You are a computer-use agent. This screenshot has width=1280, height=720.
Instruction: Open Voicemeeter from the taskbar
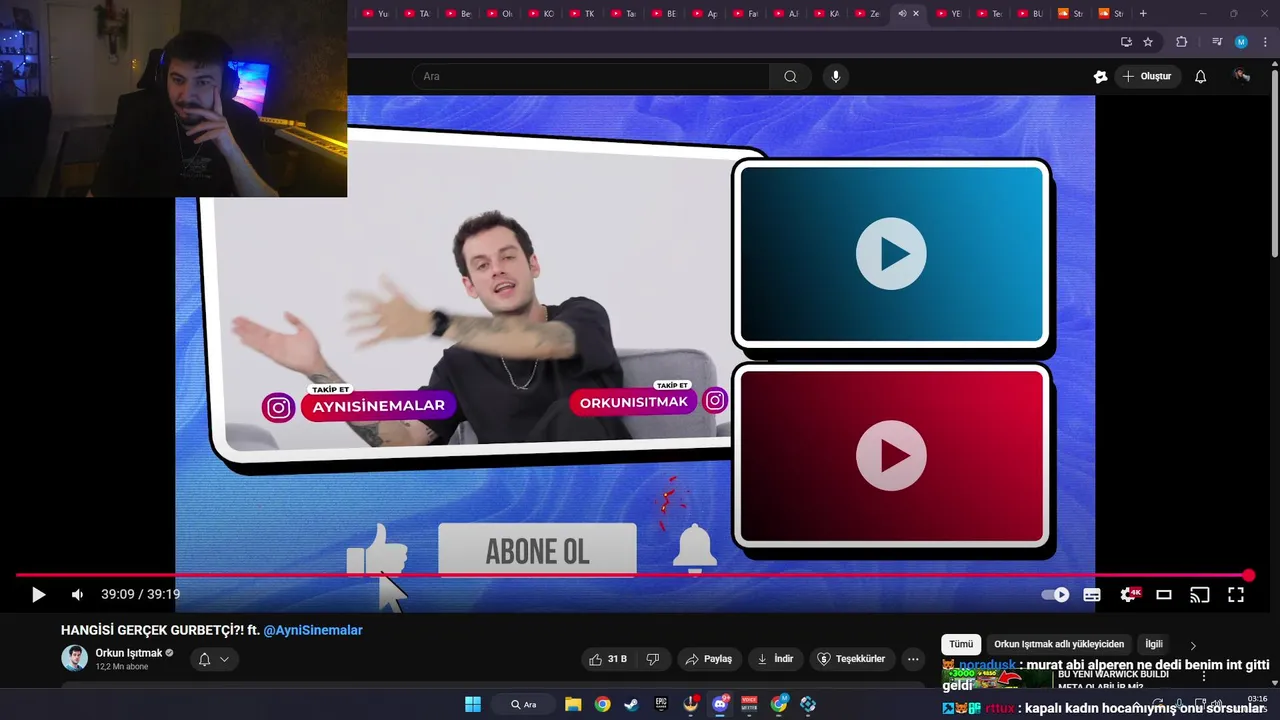[x=749, y=704]
